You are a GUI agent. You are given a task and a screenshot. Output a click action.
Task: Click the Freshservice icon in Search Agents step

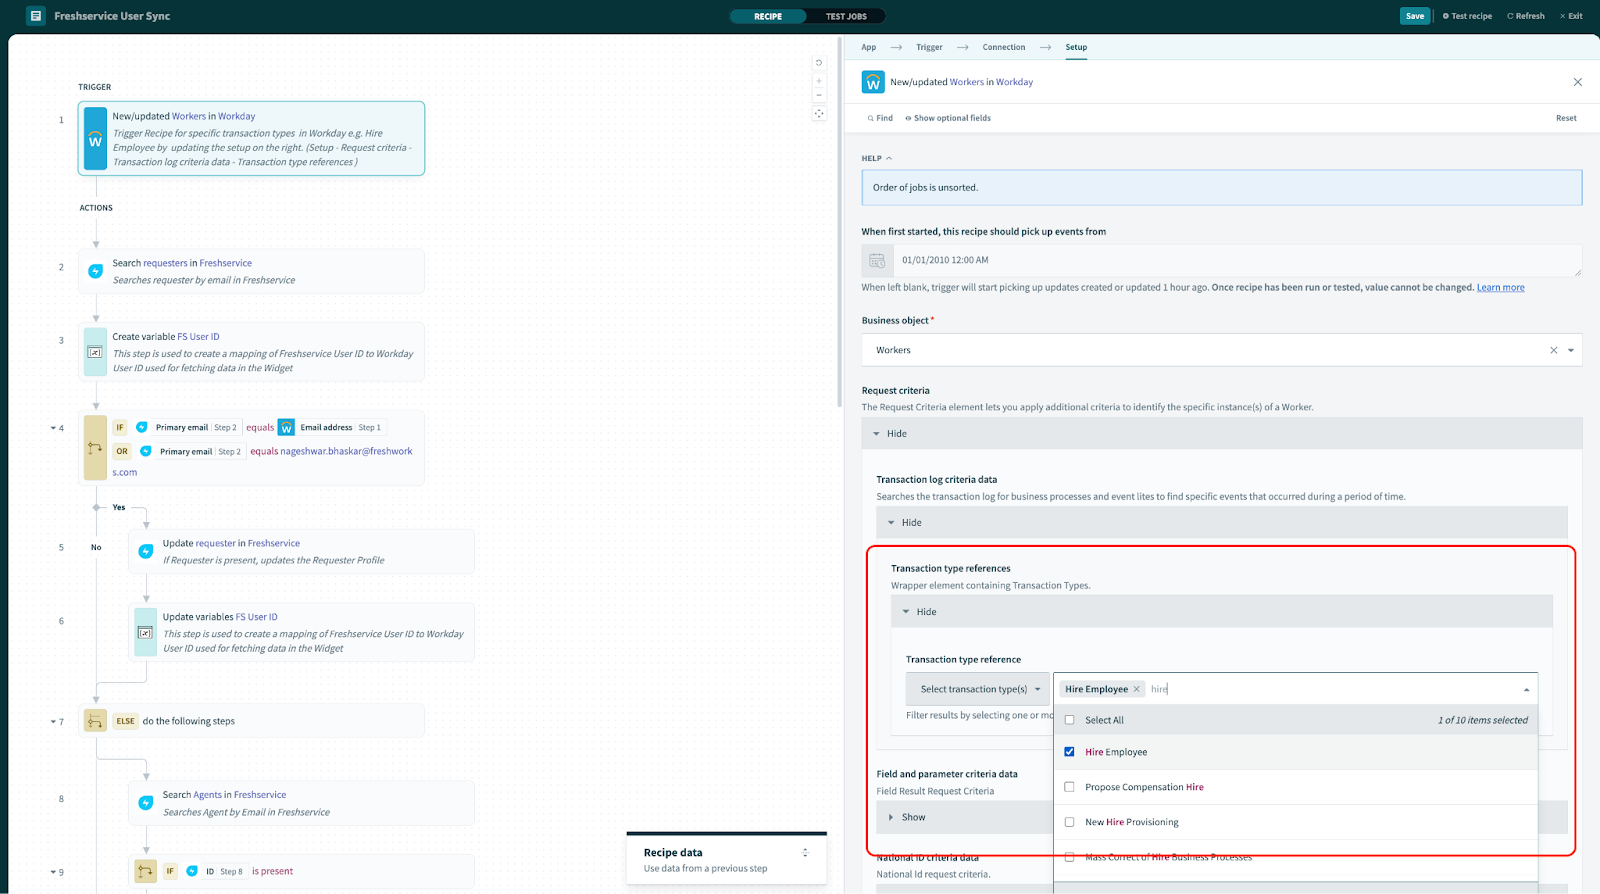point(146,803)
